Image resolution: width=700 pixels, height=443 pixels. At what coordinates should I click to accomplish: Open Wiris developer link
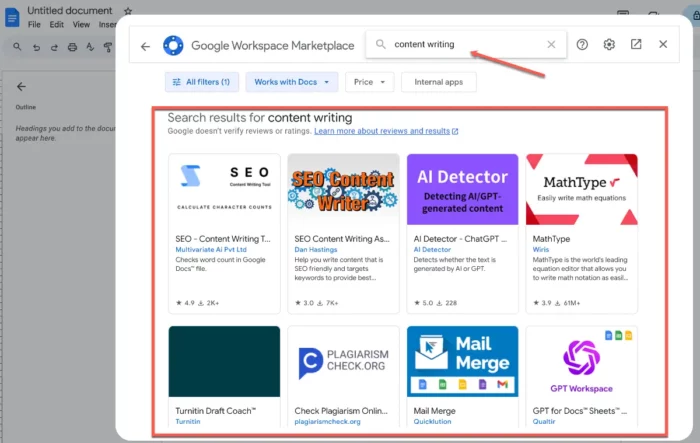(x=541, y=250)
